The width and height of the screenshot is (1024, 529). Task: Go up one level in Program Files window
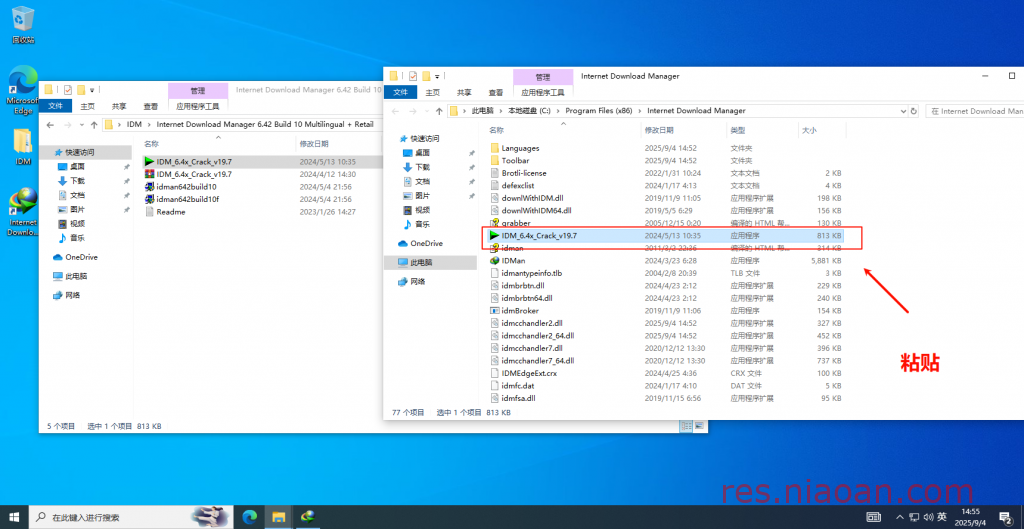pos(439,110)
